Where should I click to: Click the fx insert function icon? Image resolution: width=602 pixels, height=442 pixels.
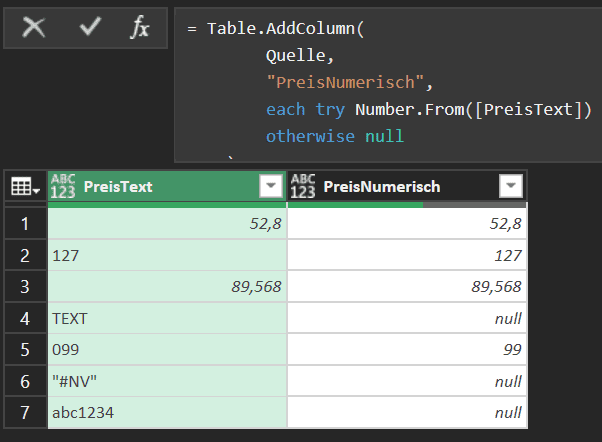click(140, 28)
